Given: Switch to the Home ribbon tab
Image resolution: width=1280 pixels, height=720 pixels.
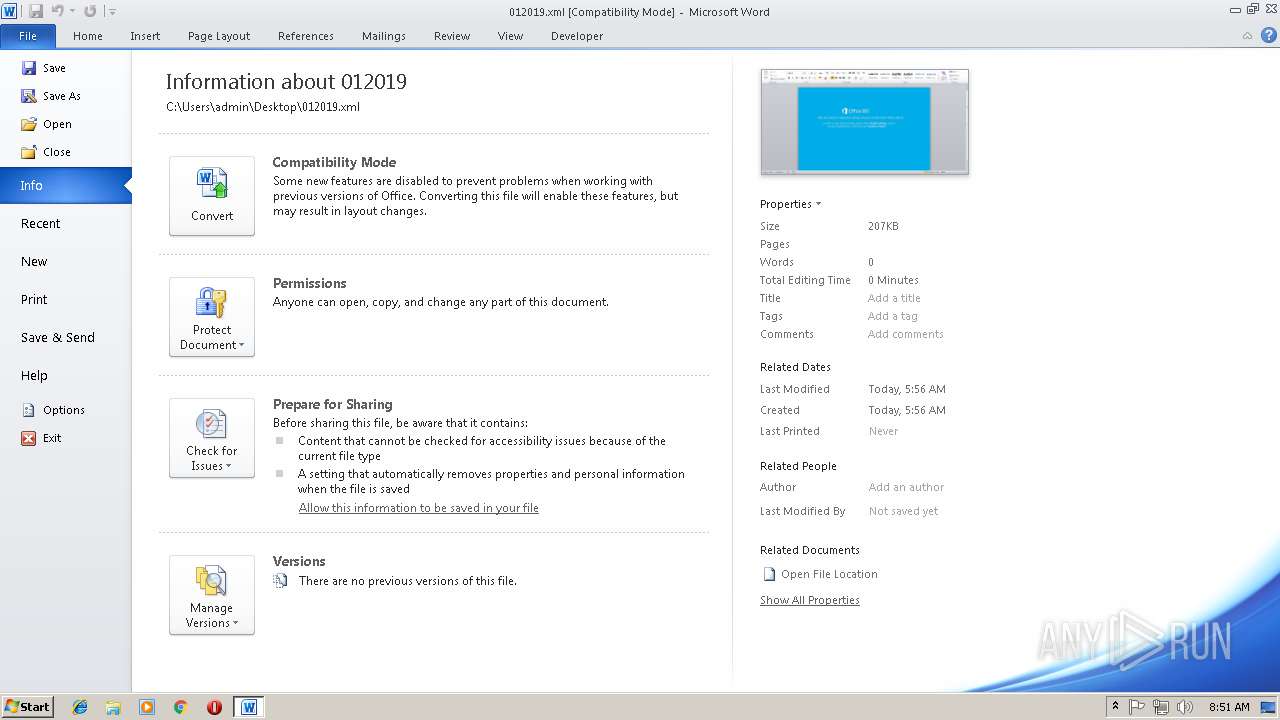Looking at the screenshot, I should pos(88,36).
